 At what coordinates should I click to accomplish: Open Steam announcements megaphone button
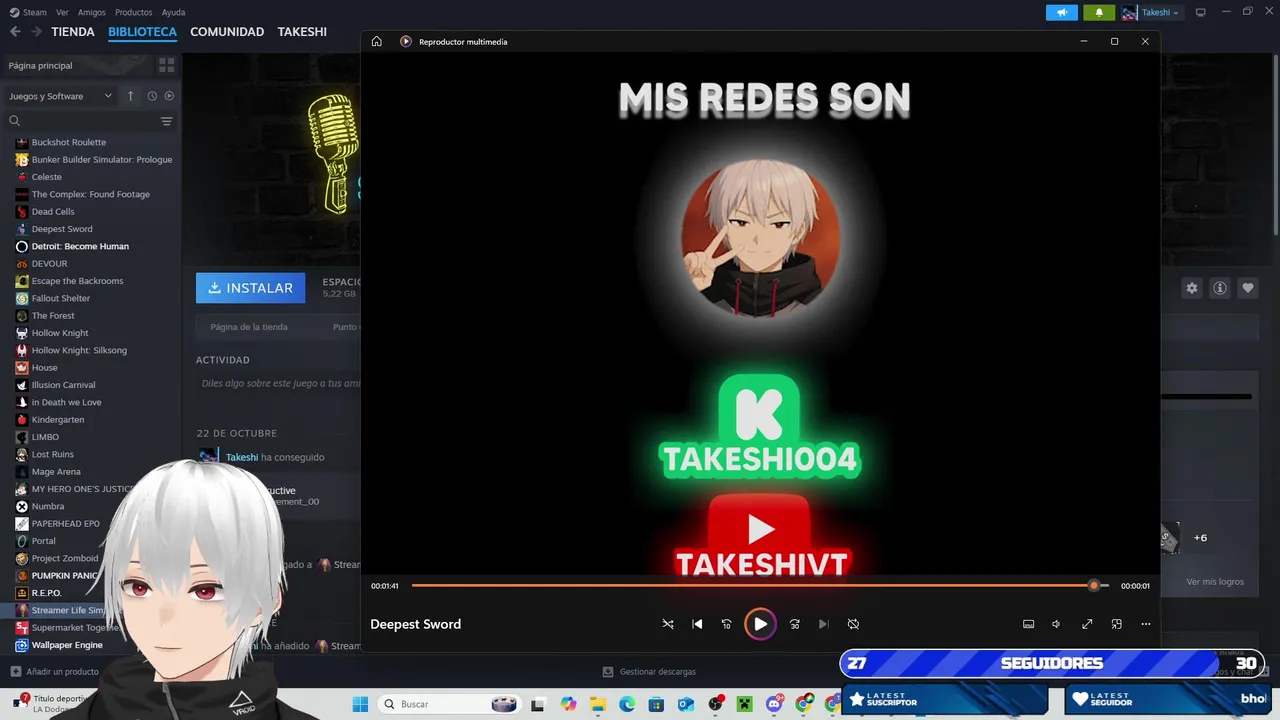1061,12
